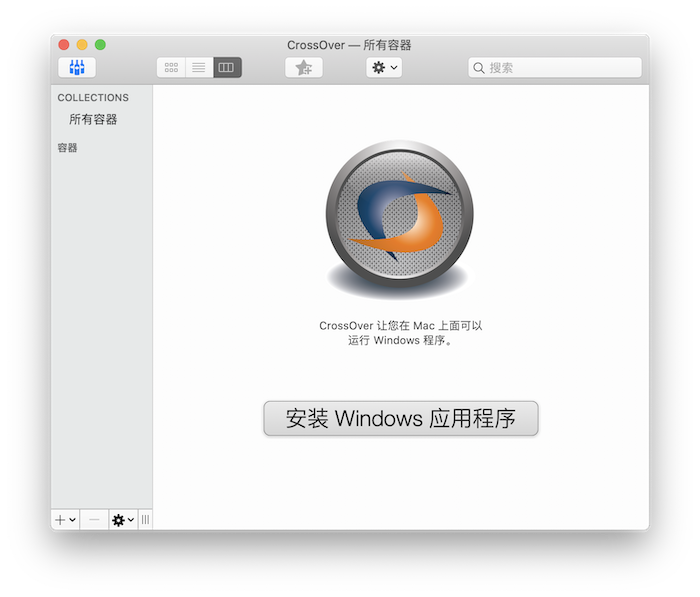Click the minus remove-bottle button

[x=95, y=520]
